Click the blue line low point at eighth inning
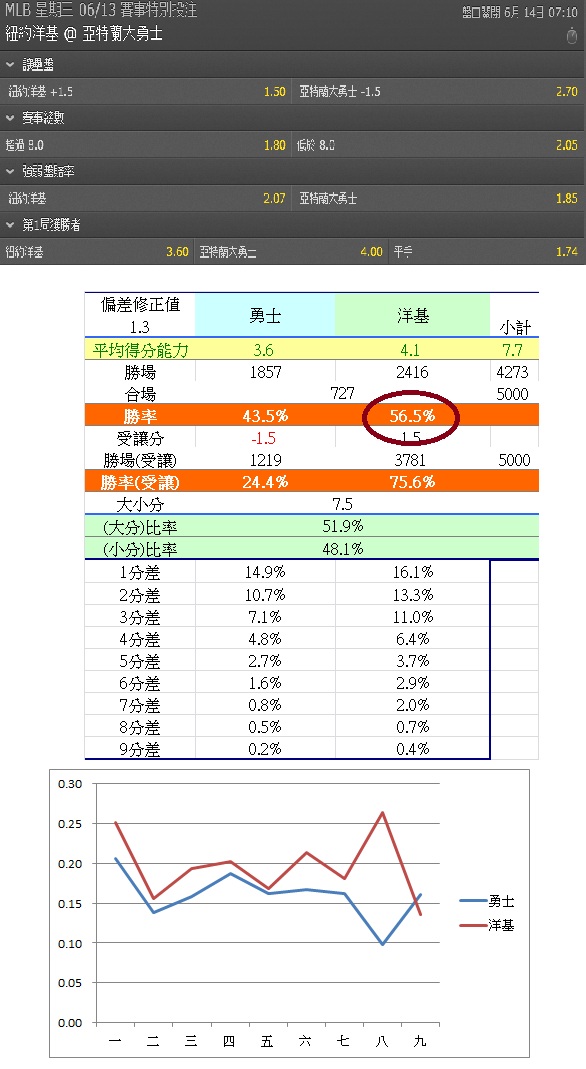The height and width of the screenshot is (1069, 586). [382, 944]
